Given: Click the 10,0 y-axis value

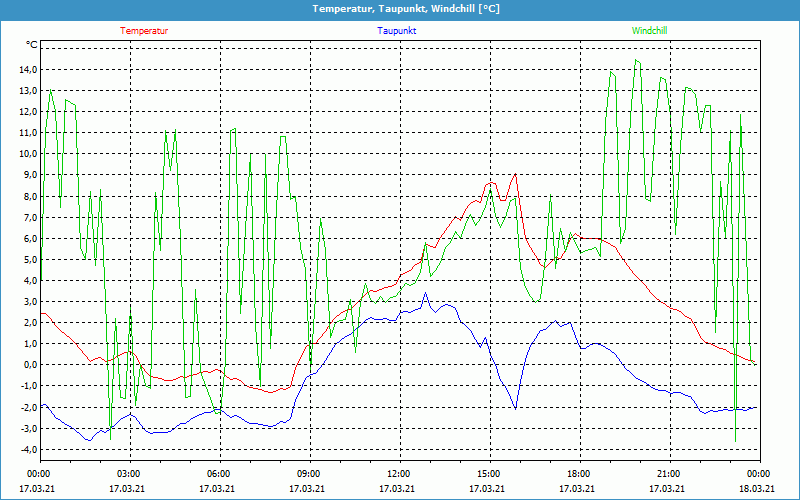Looking at the screenshot, I should 29,154.
